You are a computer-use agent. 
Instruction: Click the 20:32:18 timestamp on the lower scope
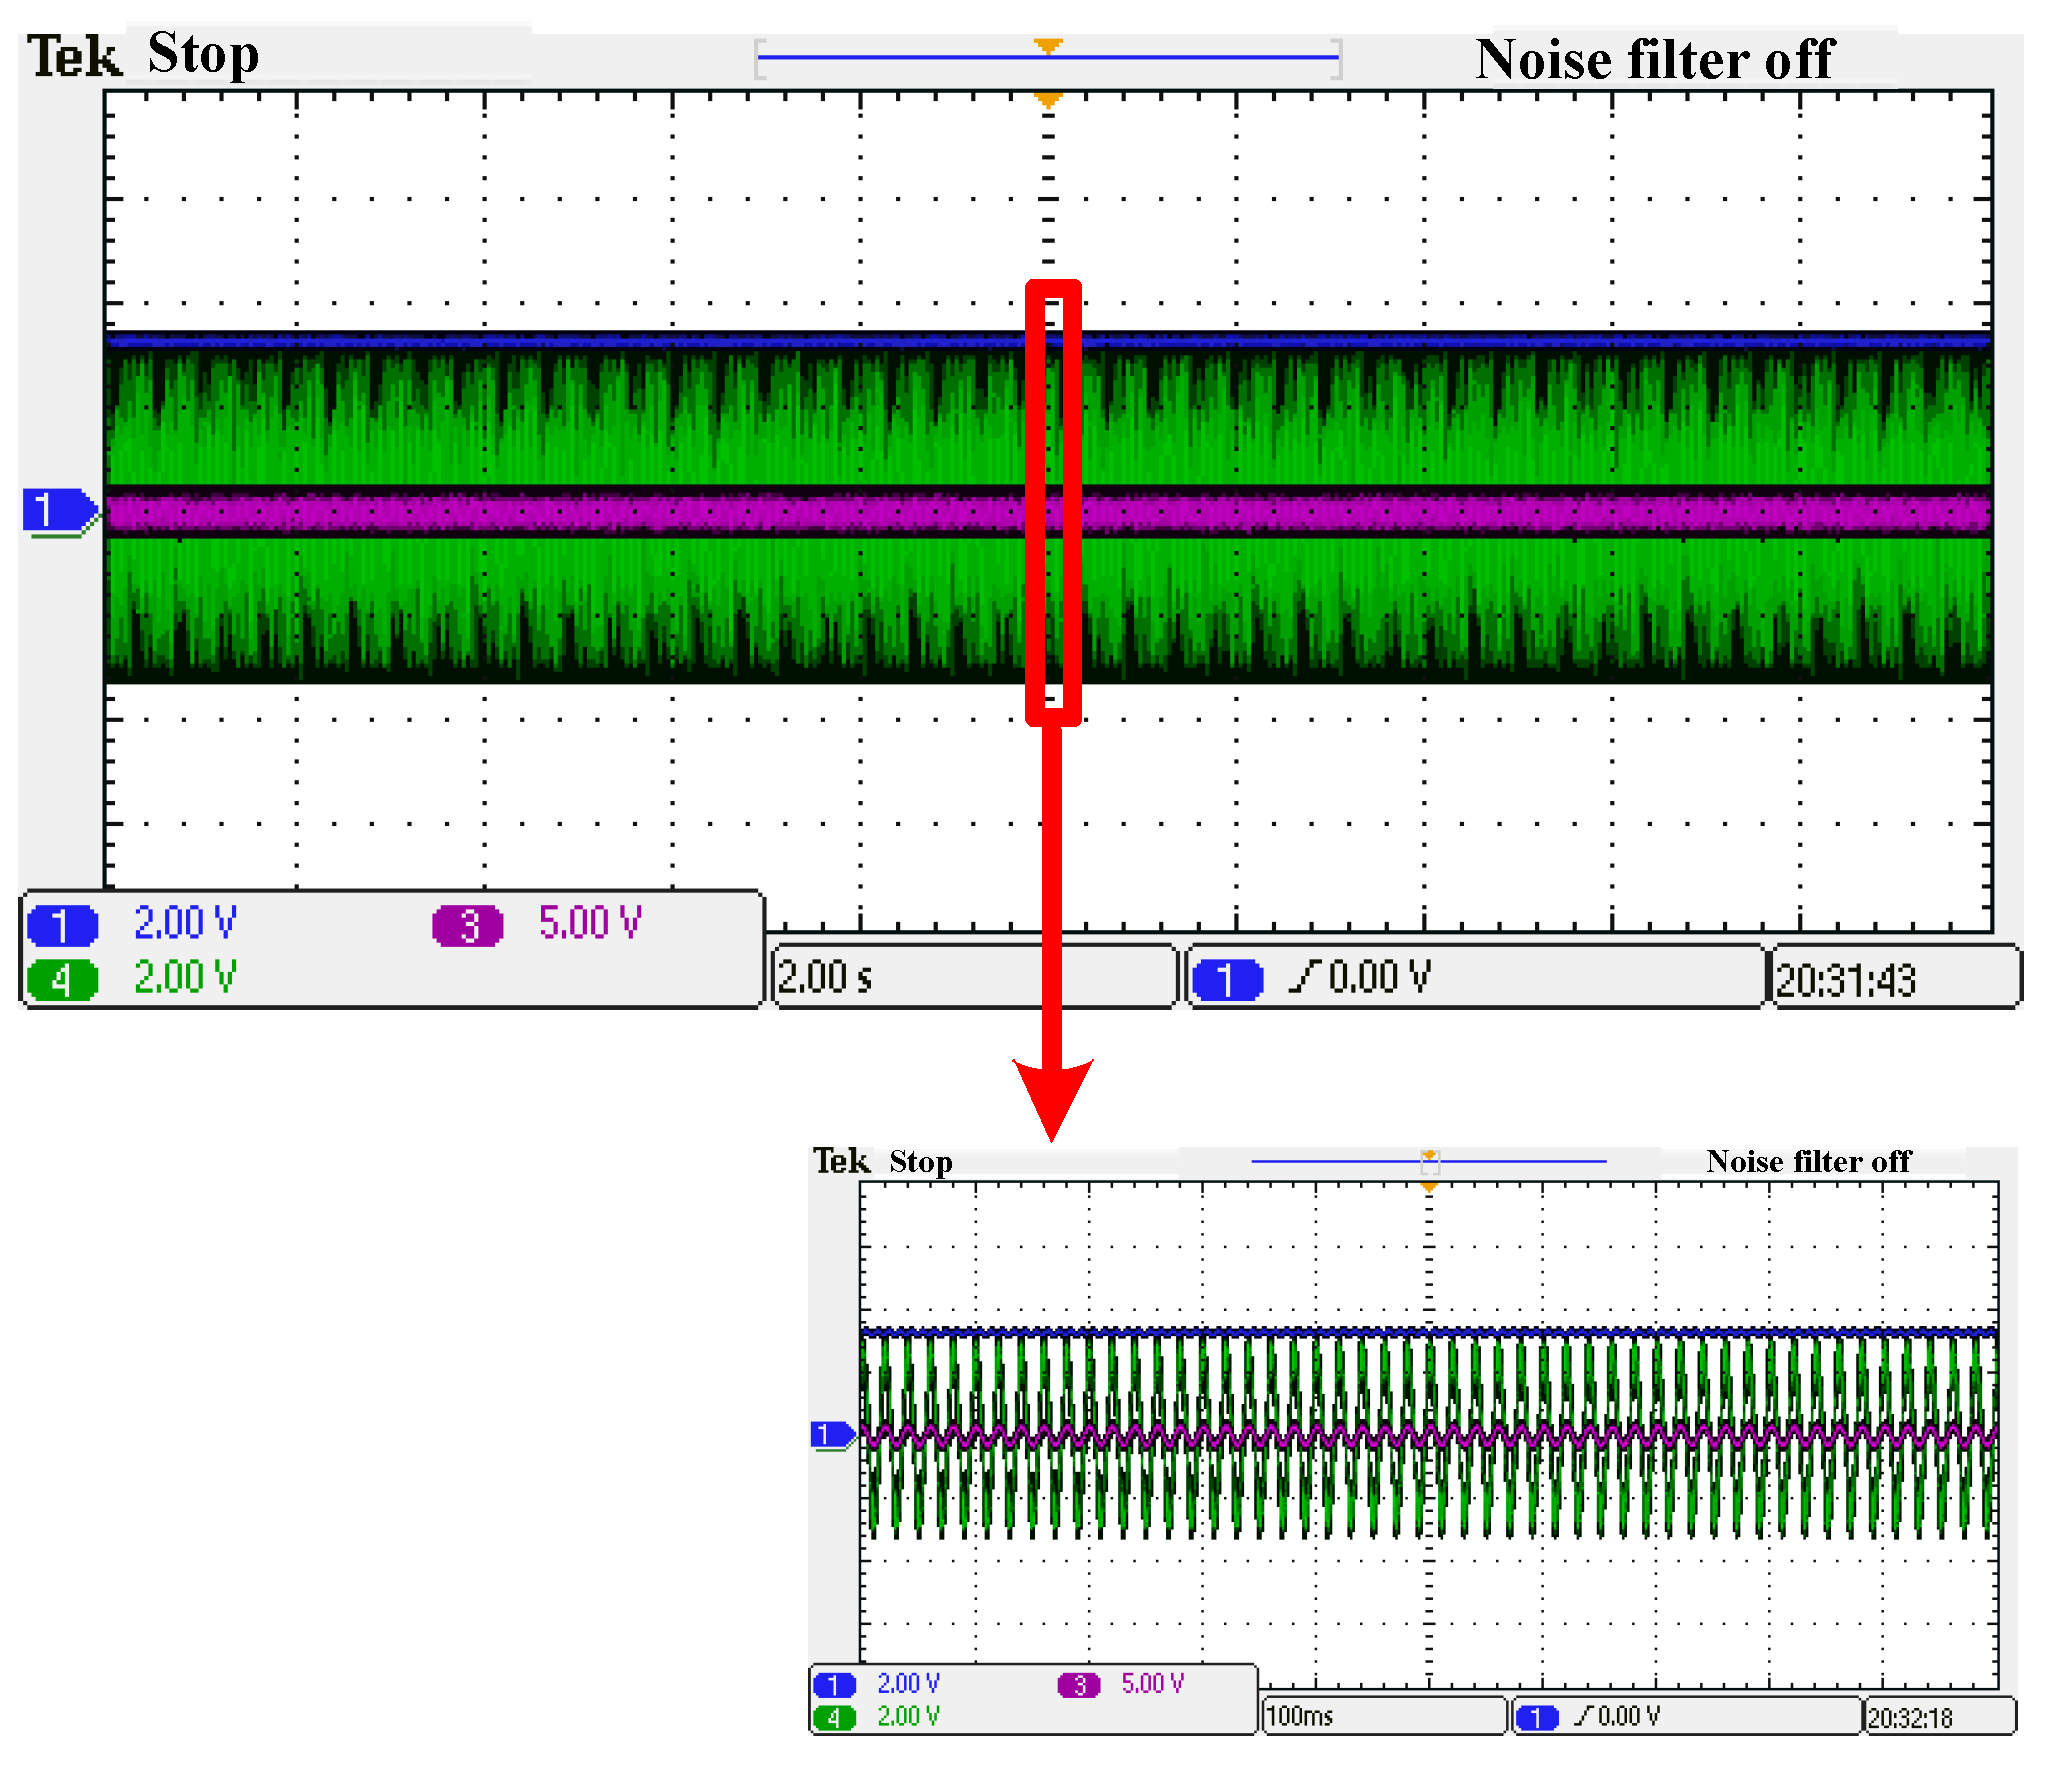point(1910,1718)
